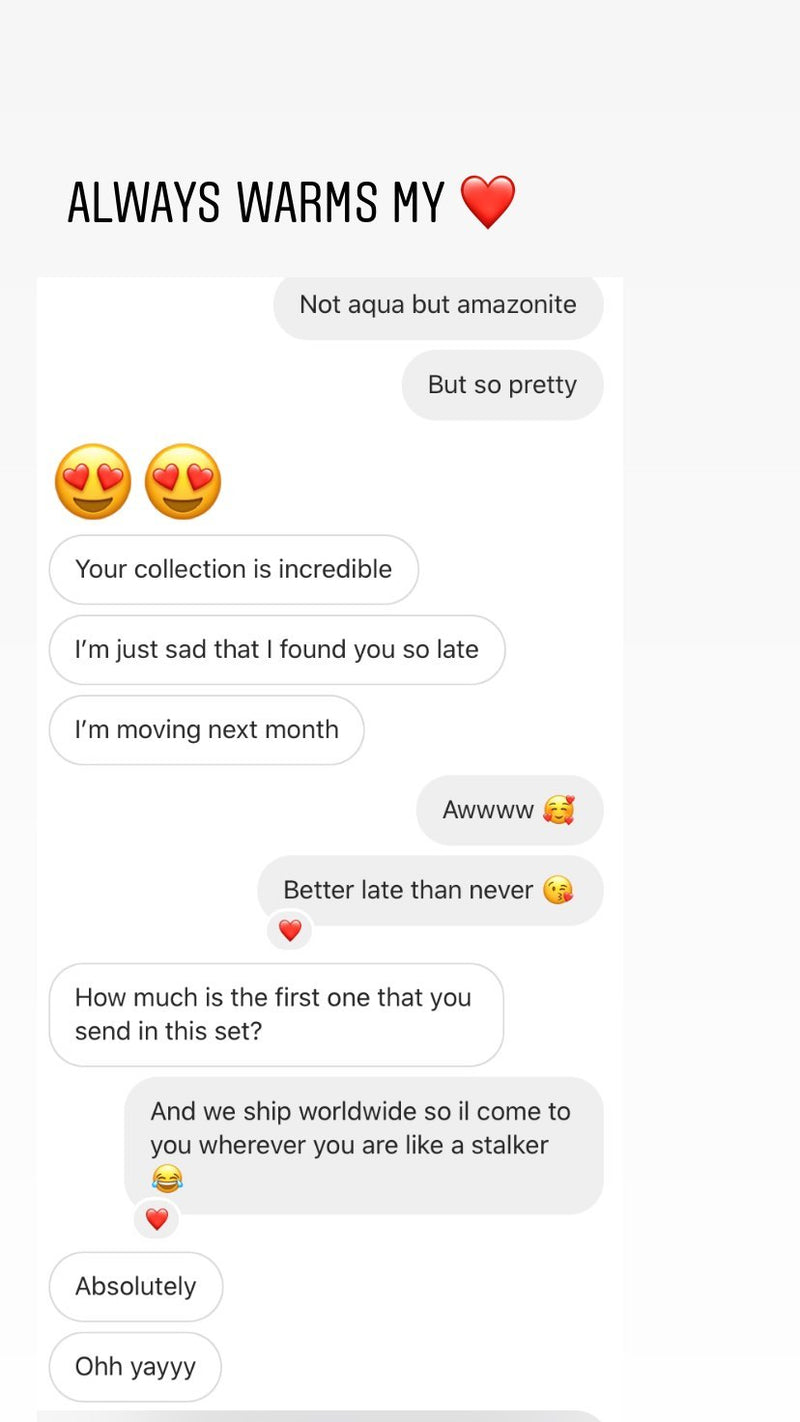Select the "I'm just sad that I found you so late" bubble

pyautogui.click(x=276, y=649)
